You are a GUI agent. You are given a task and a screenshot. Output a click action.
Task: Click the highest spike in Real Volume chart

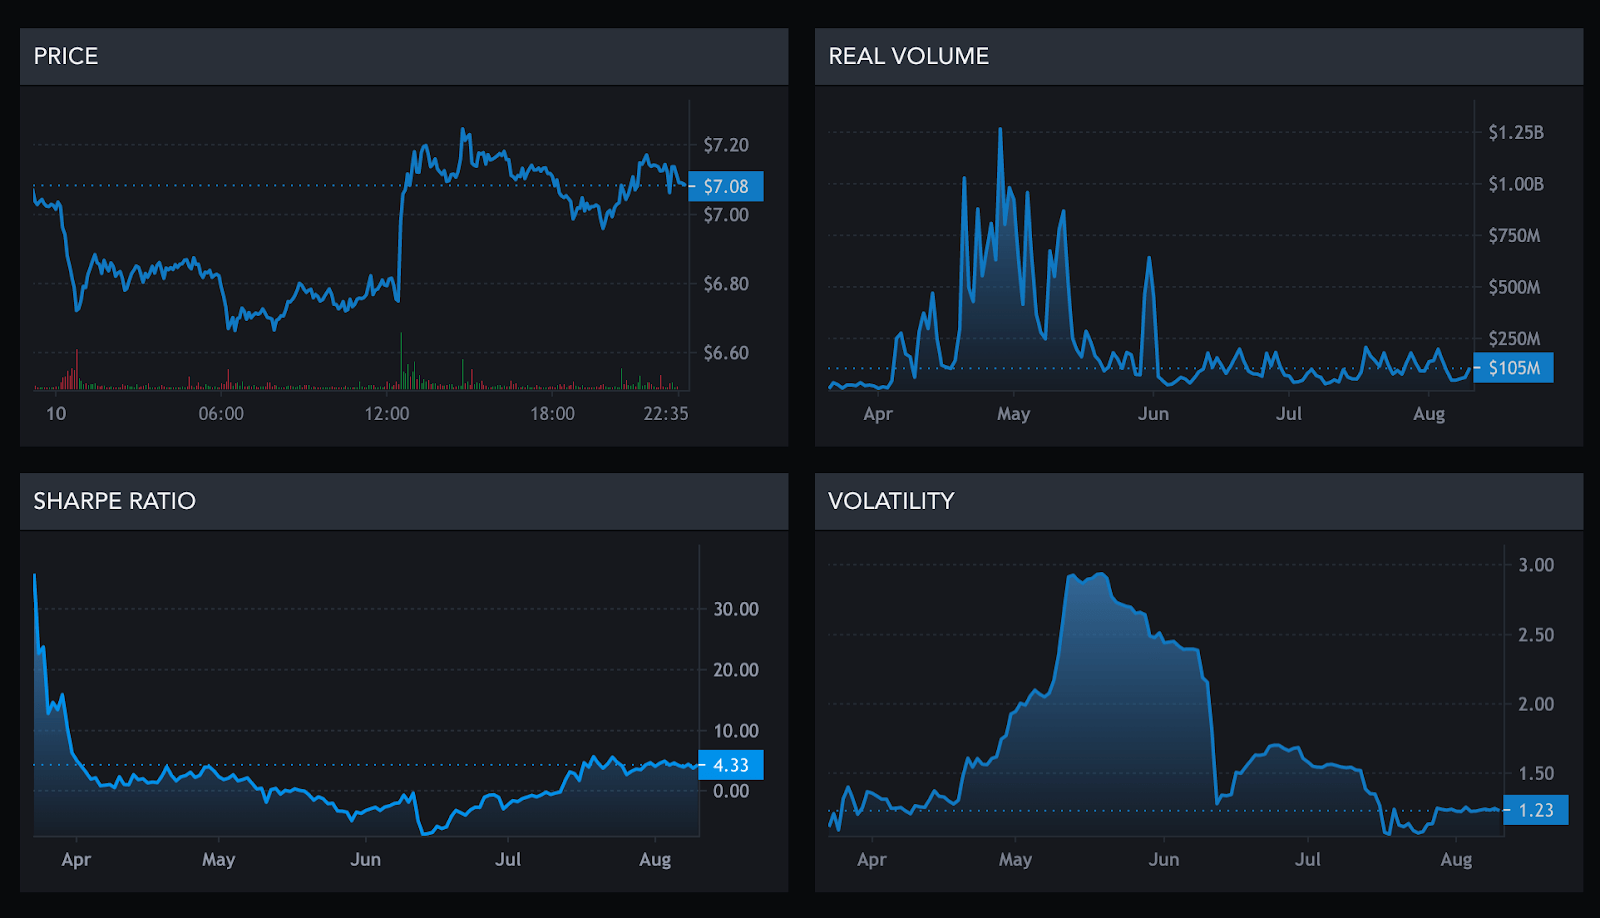point(999,130)
